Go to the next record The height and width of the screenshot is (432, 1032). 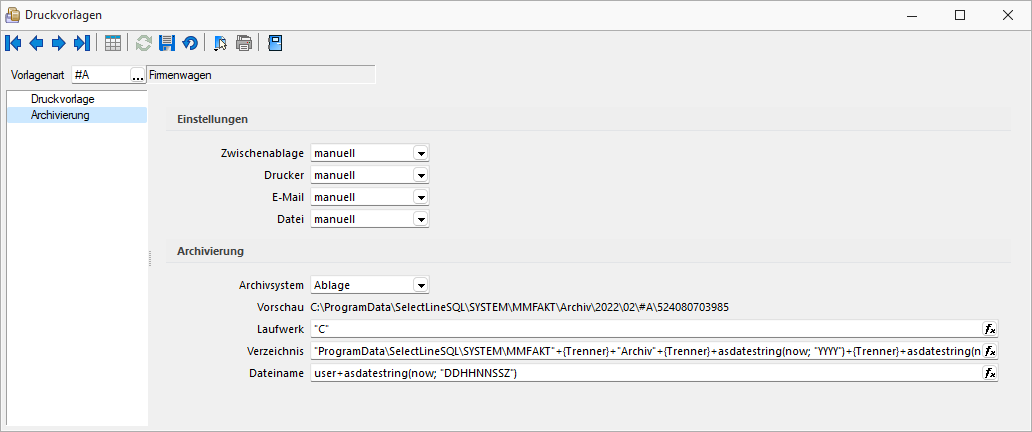pos(58,43)
